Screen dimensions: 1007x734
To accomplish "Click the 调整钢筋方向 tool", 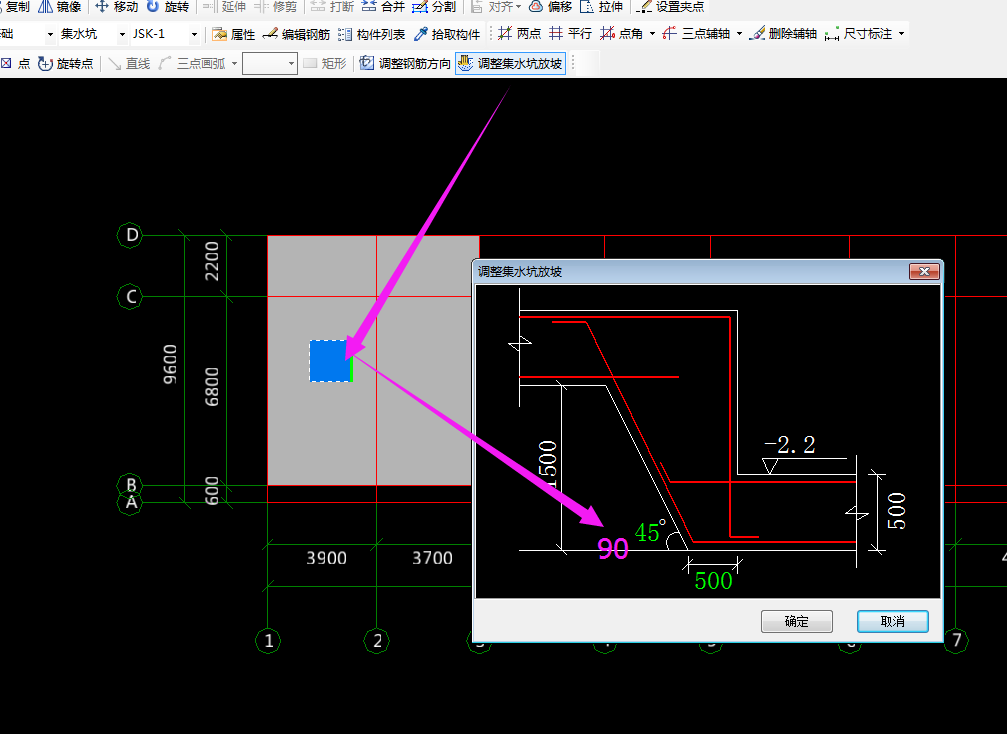I will tap(405, 64).
